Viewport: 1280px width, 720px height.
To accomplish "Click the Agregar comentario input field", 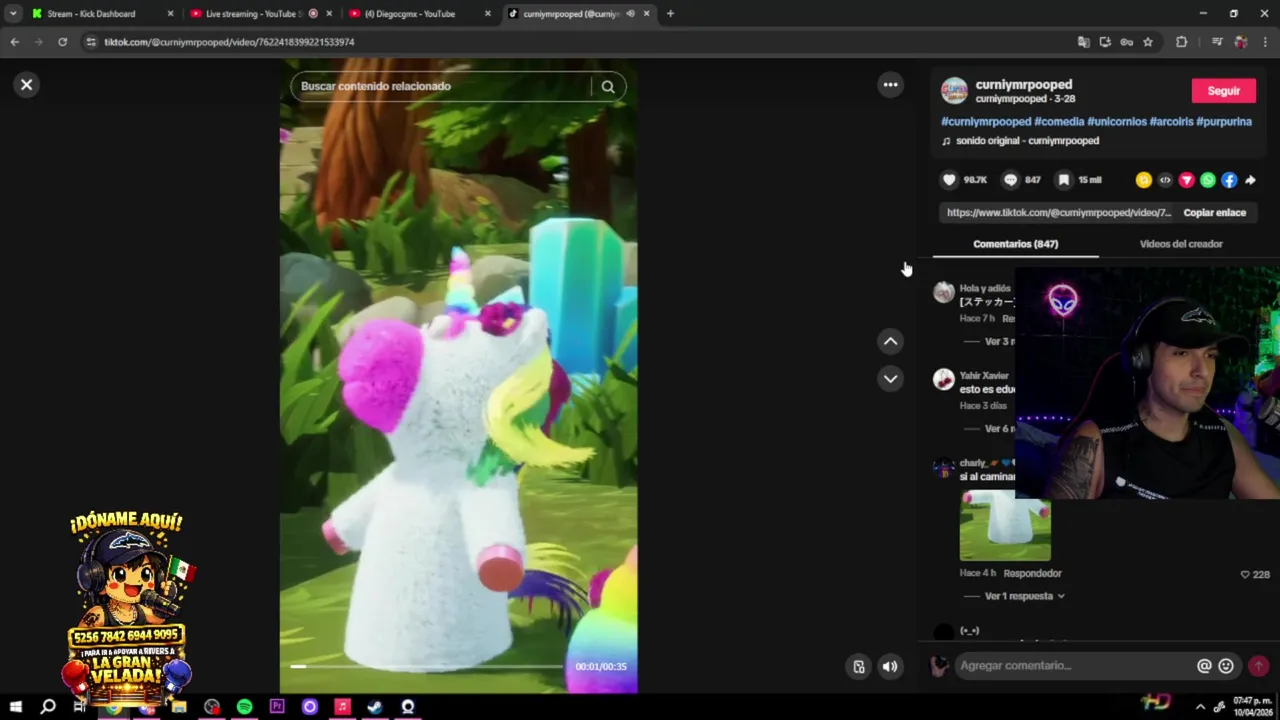I will pos(1074,666).
